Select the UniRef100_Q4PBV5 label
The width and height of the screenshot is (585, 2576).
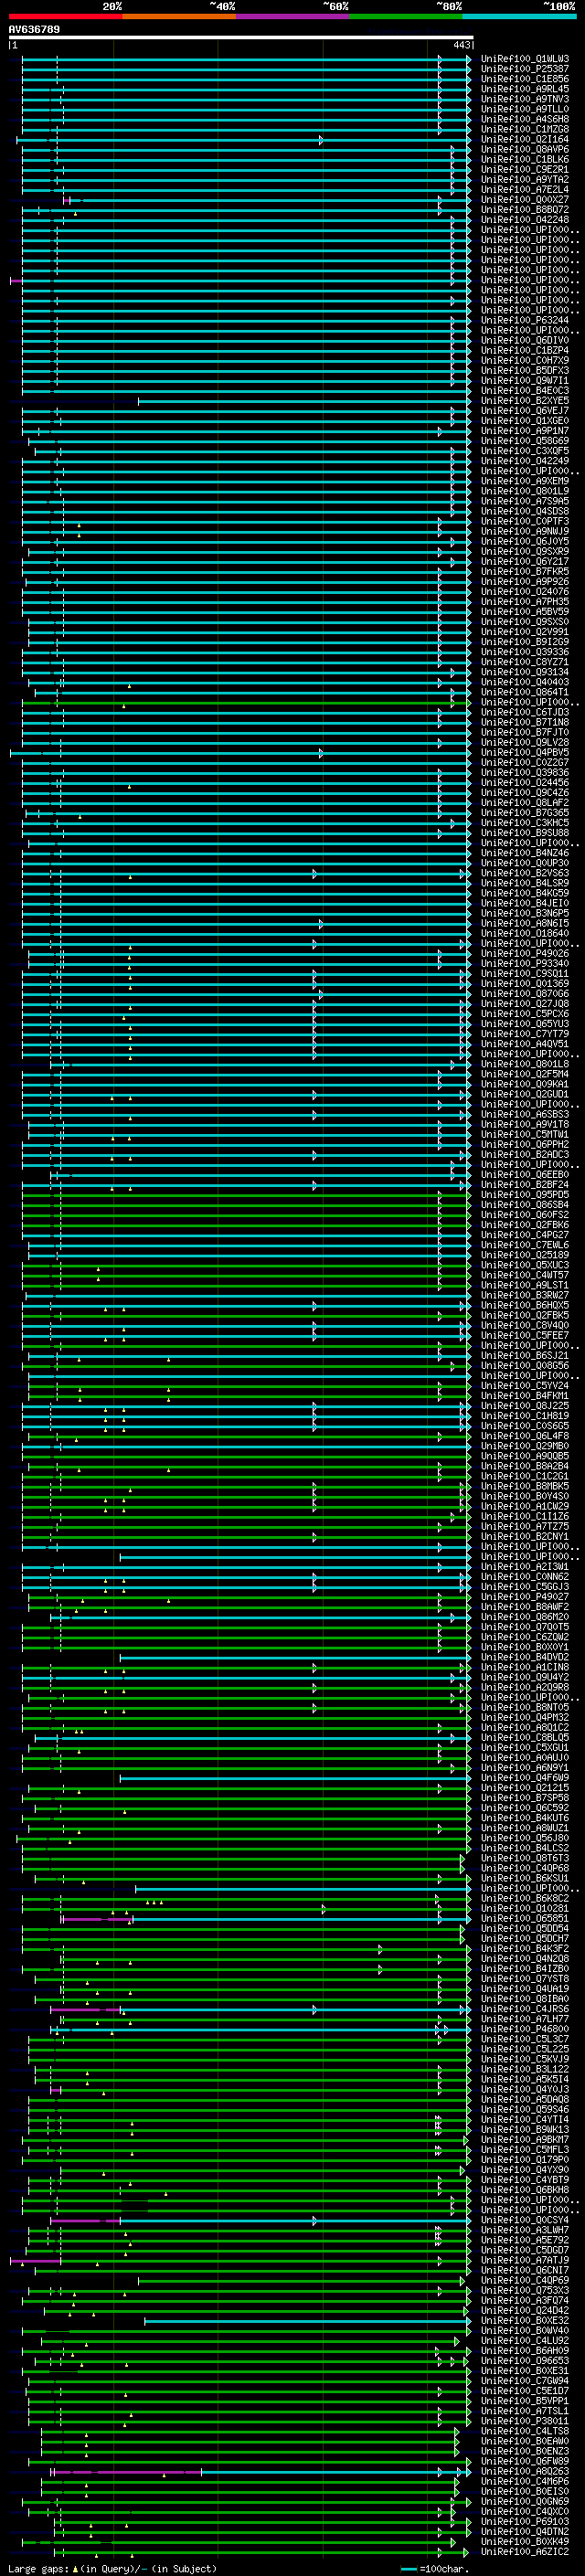[x=525, y=753]
